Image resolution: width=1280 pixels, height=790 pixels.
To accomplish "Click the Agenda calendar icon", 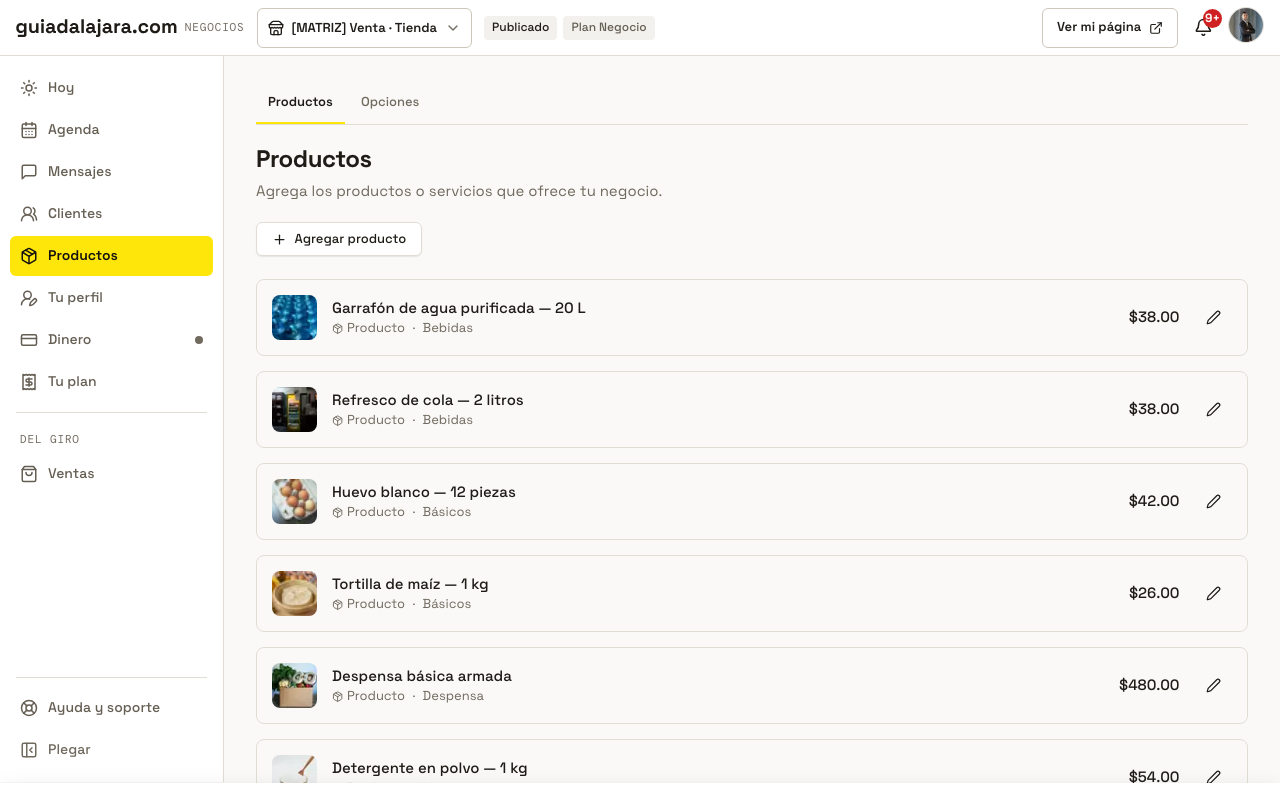I will pos(29,130).
